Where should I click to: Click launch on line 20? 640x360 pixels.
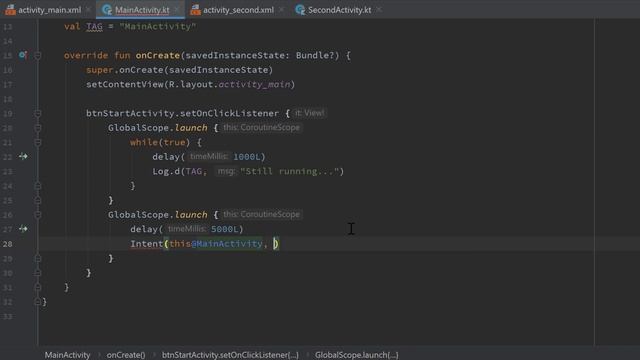click(x=191, y=128)
